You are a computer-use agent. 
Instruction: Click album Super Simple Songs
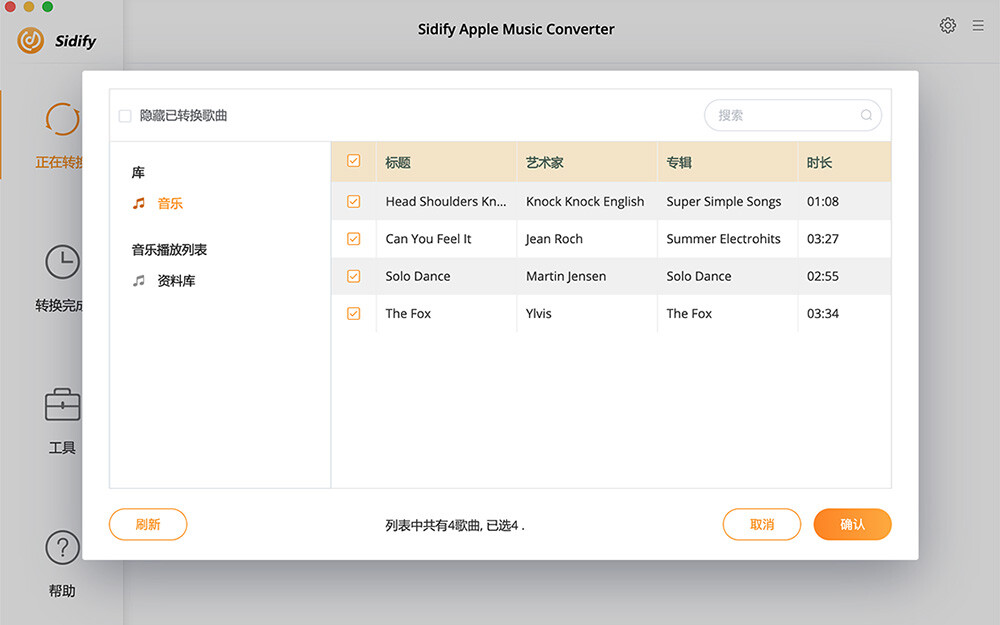pyautogui.click(x=724, y=202)
